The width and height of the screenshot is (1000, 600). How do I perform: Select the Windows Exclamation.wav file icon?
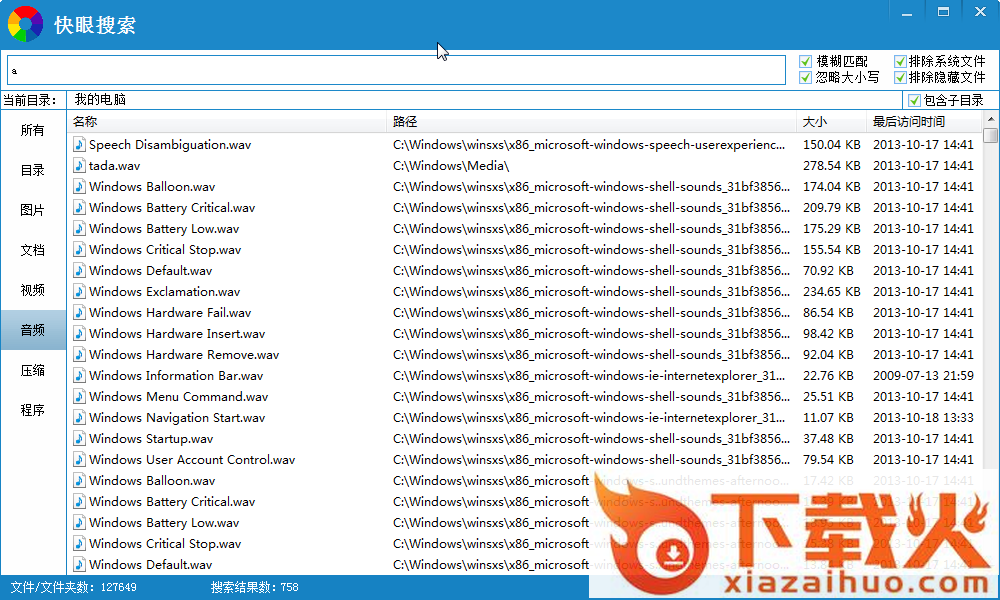click(x=80, y=292)
